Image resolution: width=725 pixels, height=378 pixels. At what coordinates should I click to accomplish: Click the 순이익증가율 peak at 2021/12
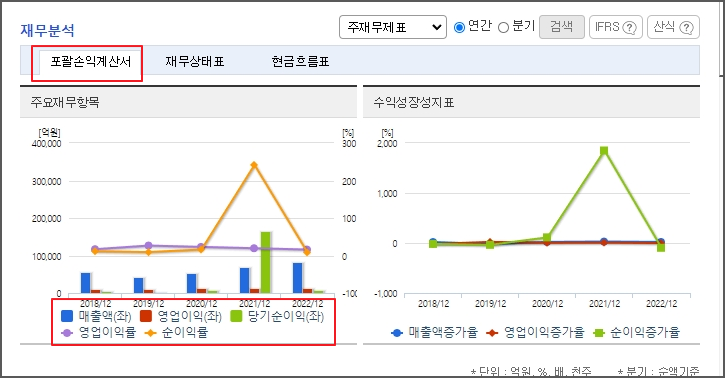(604, 151)
